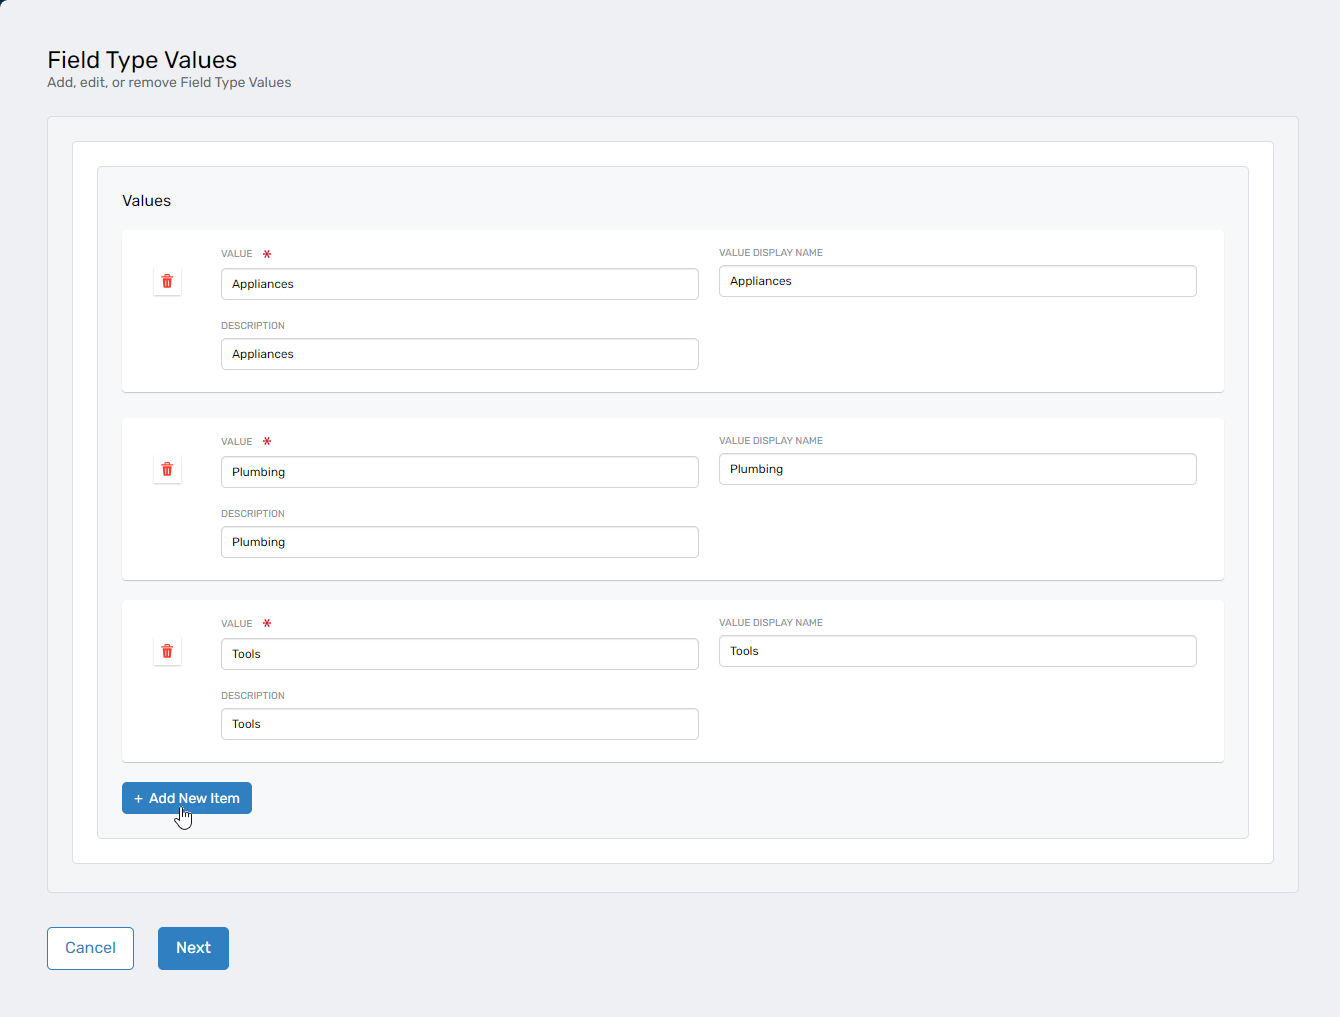The height and width of the screenshot is (1017, 1340).
Task: Cancel editing field type values
Action: tap(90, 948)
